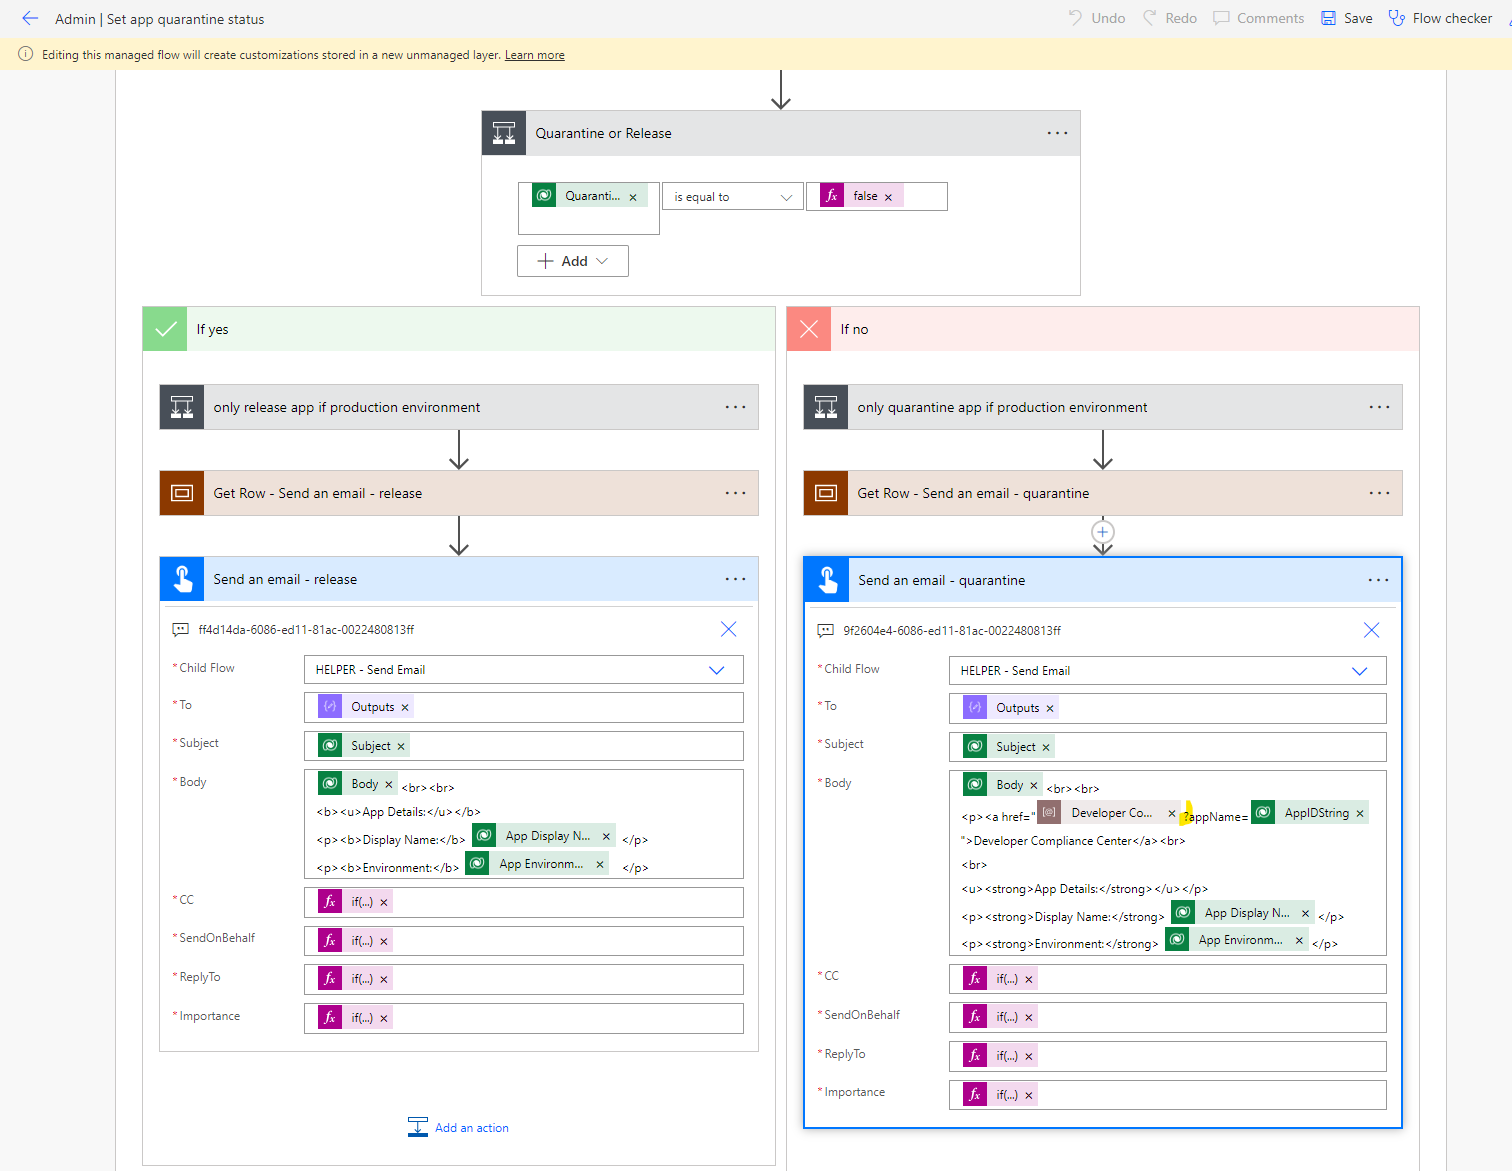Save the flow using the Save icon
The height and width of the screenshot is (1171, 1512).
1344,17
